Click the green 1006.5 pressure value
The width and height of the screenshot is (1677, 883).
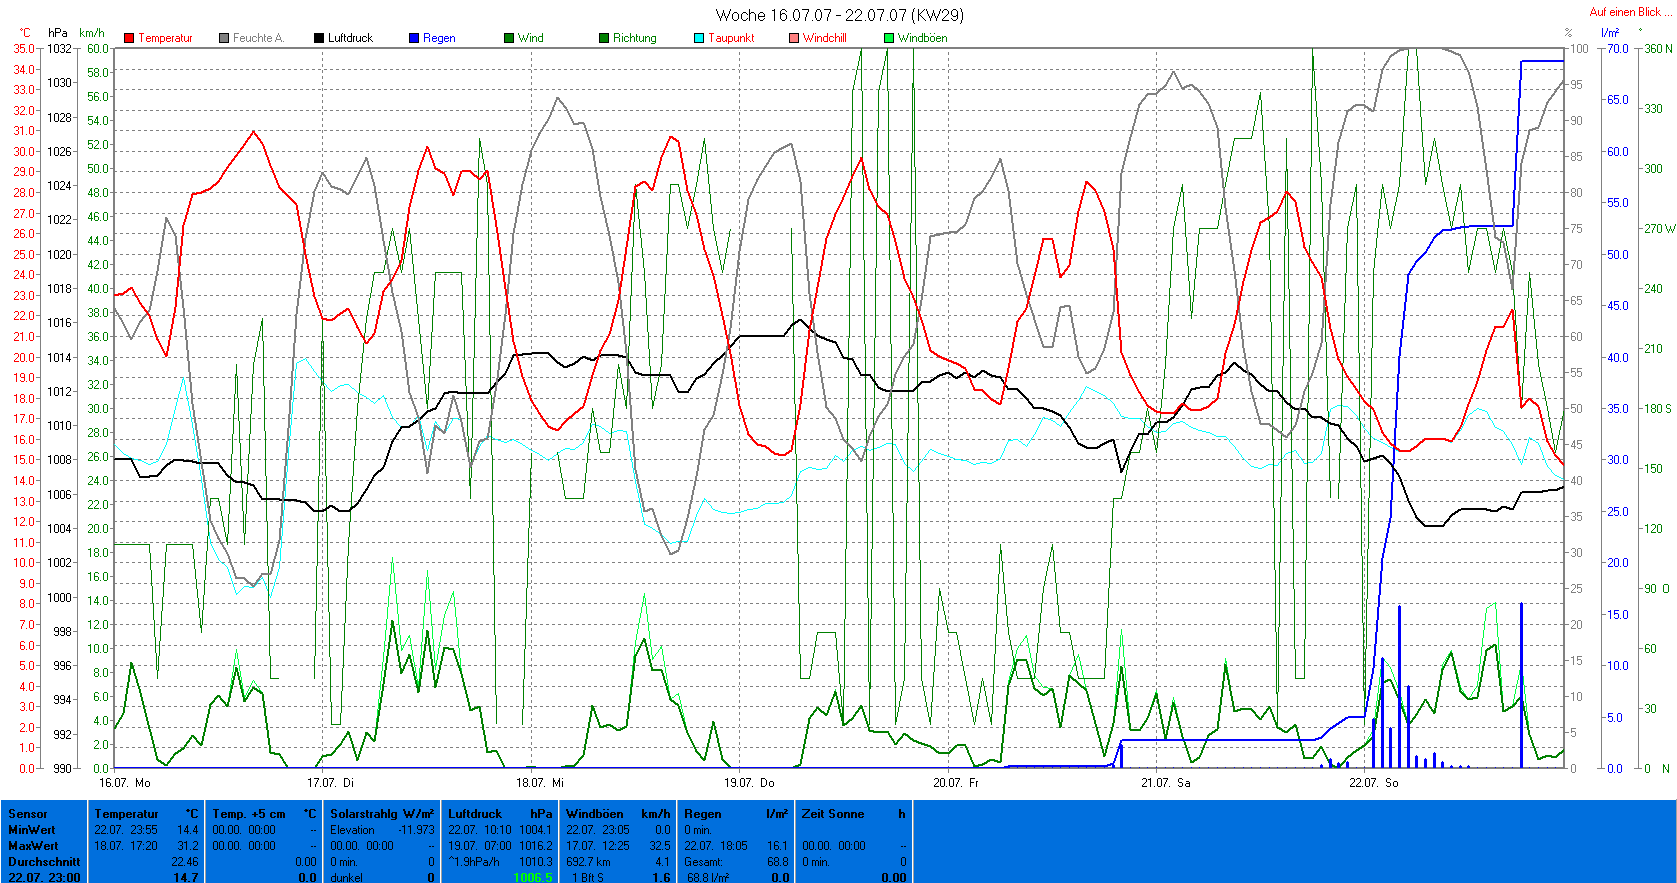[x=532, y=877]
